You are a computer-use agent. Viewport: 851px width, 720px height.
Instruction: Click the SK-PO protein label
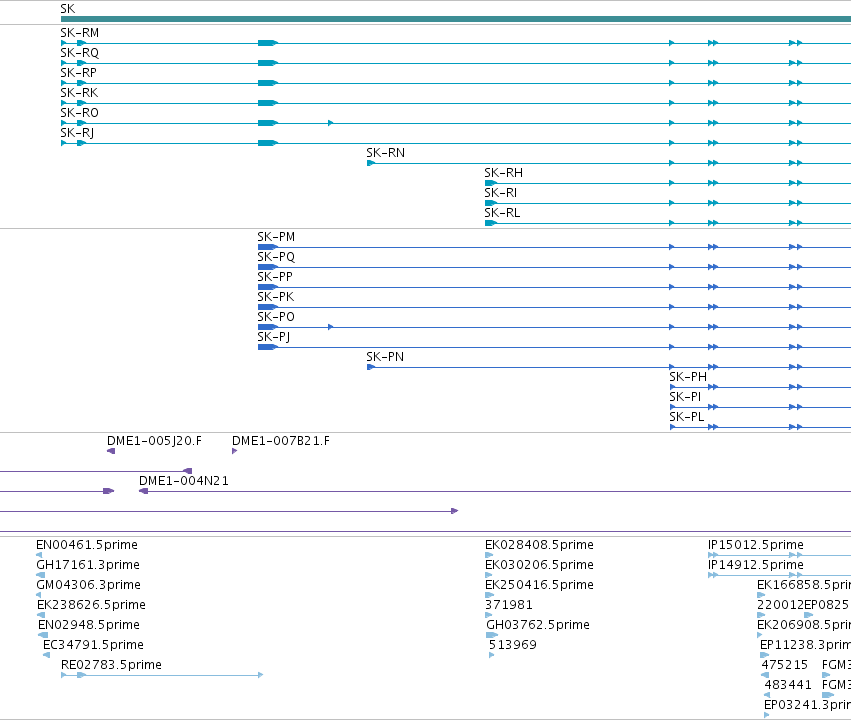276,318
